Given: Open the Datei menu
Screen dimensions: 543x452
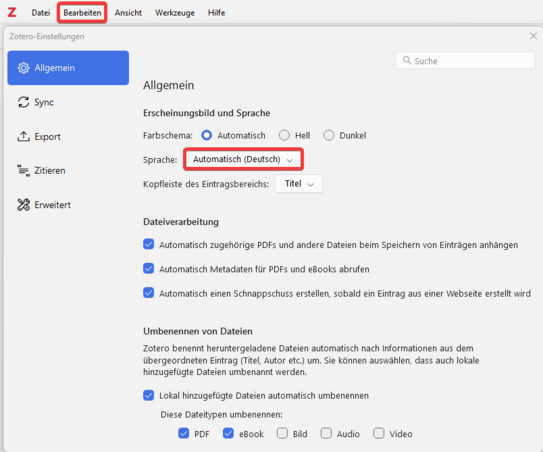Looking at the screenshot, I should coord(41,13).
